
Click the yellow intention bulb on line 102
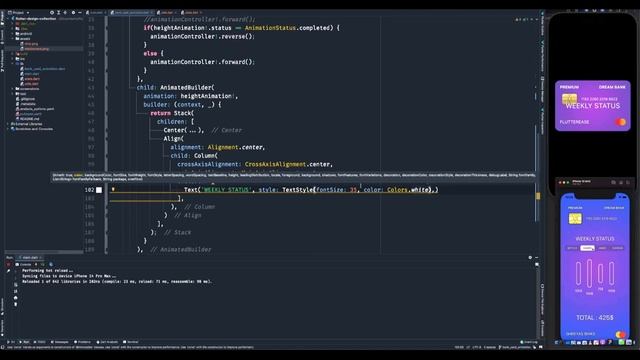click(113, 189)
